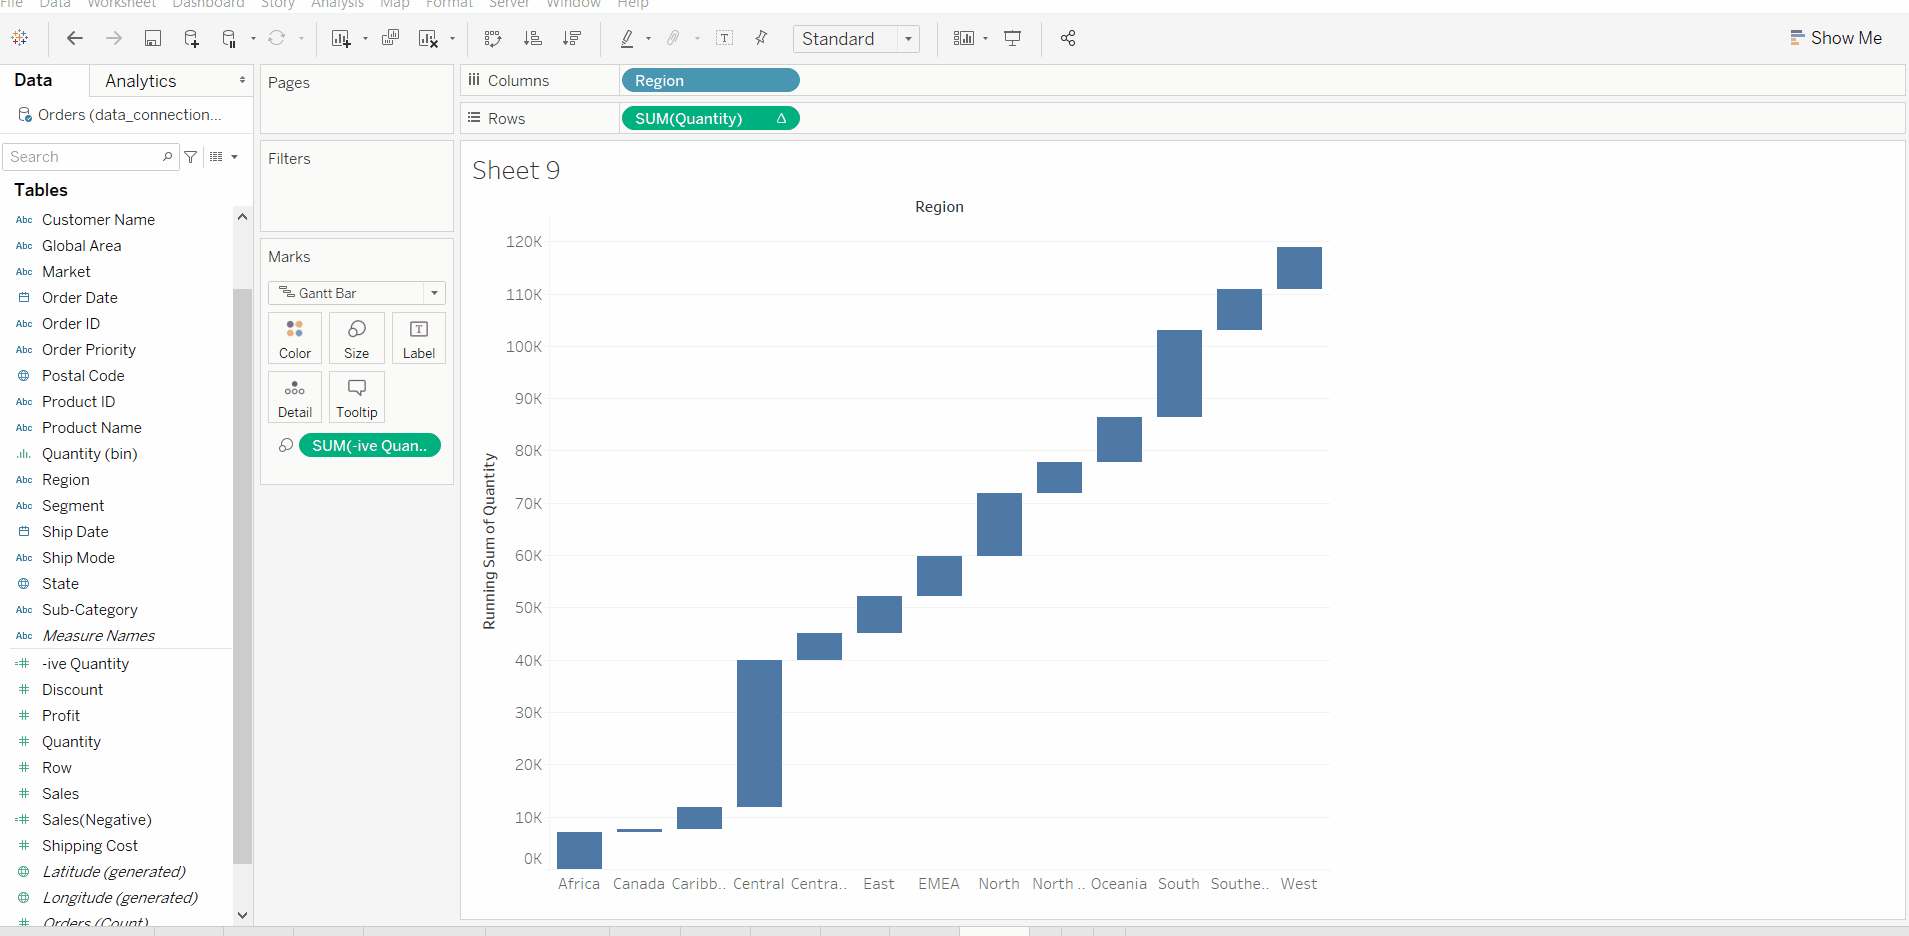Open the Color marks card
This screenshot has width=1909, height=936.
294,338
